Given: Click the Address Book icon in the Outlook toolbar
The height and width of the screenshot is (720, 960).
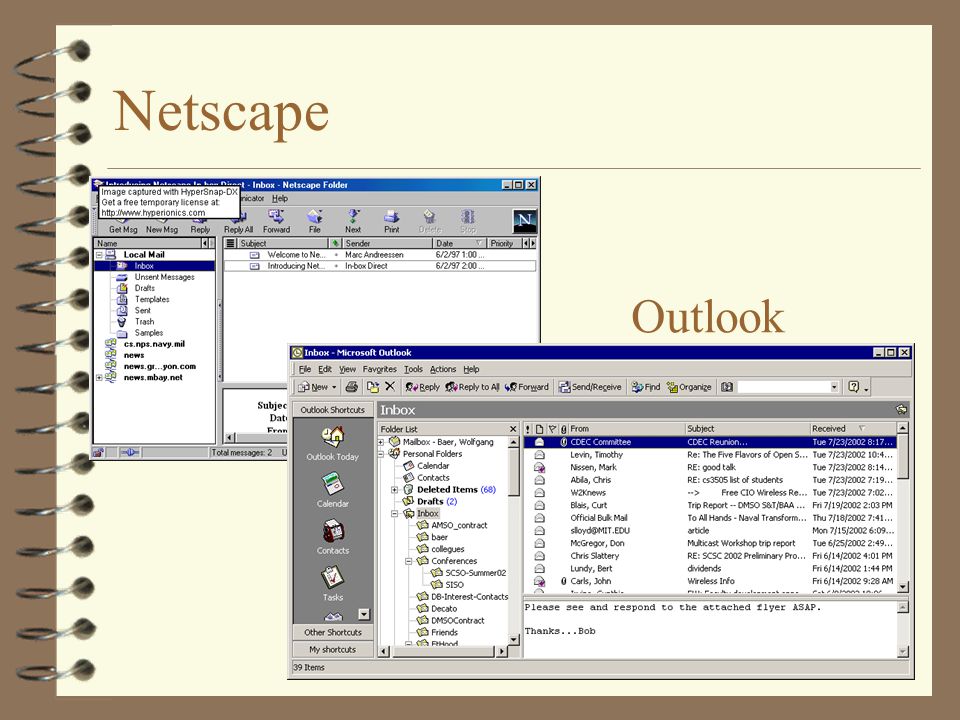Looking at the screenshot, I should pos(727,387).
